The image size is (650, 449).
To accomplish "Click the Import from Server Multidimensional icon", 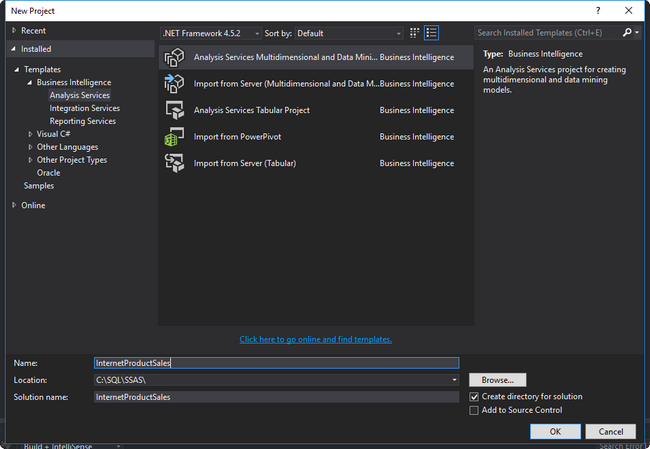I will tap(174, 84).
